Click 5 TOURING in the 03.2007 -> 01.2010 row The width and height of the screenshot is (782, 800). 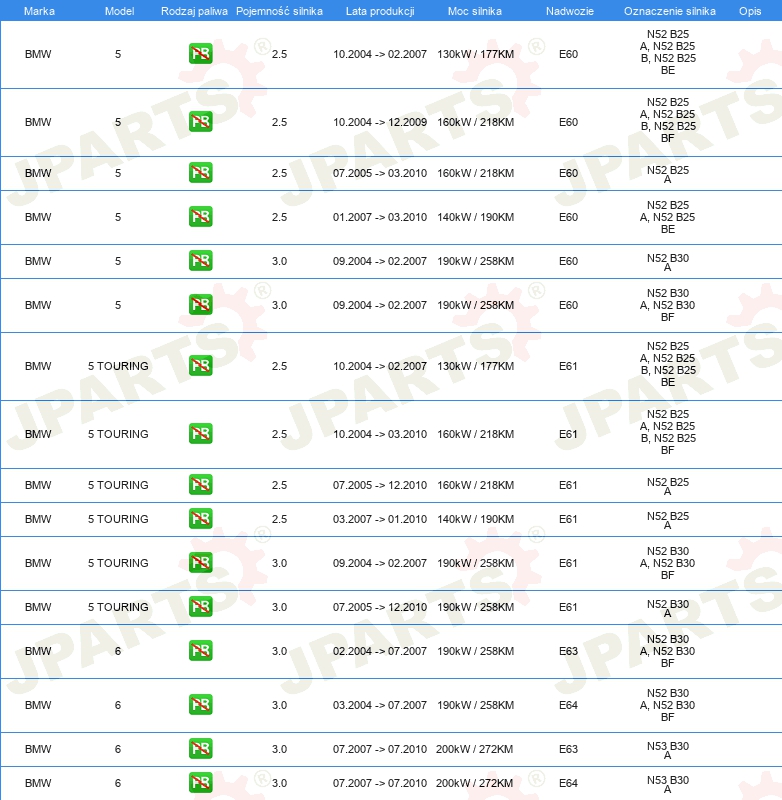click(x=118, y=519)
